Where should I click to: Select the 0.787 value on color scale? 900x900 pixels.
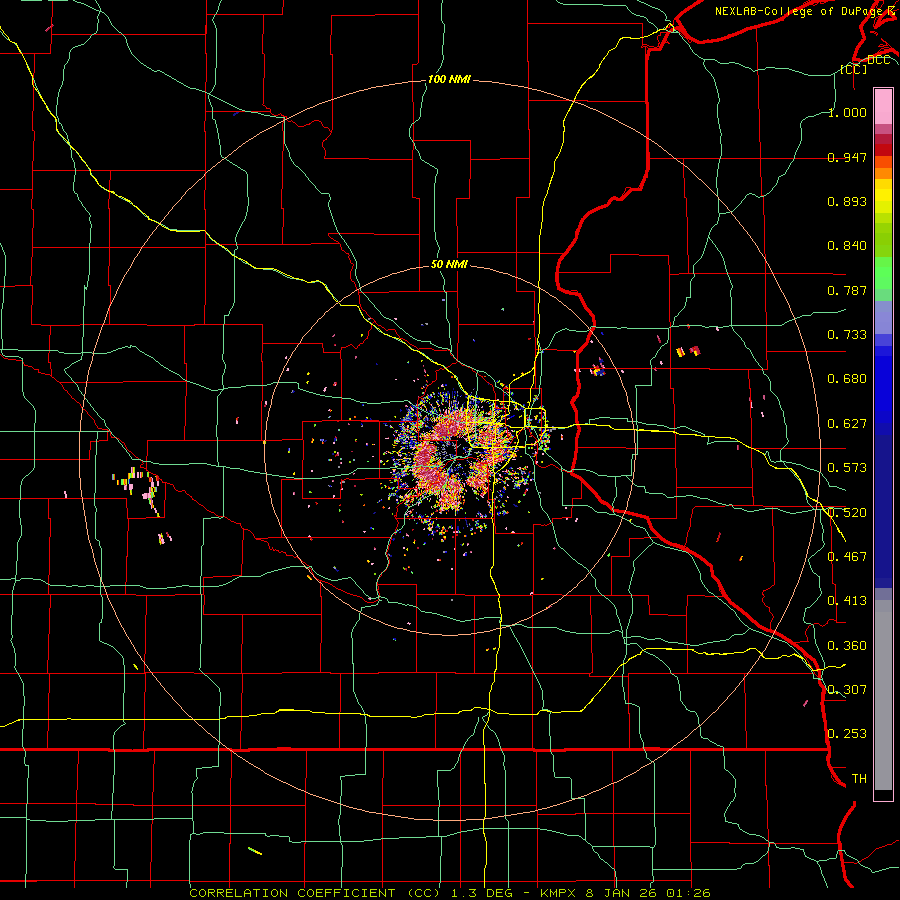pyautogui.click(x=847, y=290)
